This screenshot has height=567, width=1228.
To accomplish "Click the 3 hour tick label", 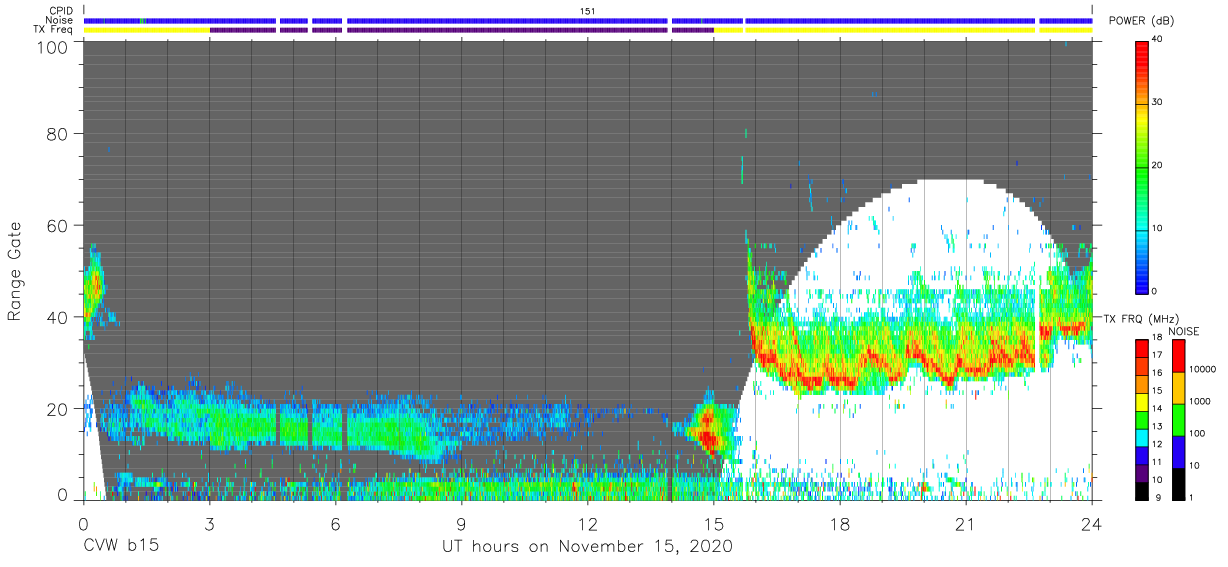I will [209, 524].
